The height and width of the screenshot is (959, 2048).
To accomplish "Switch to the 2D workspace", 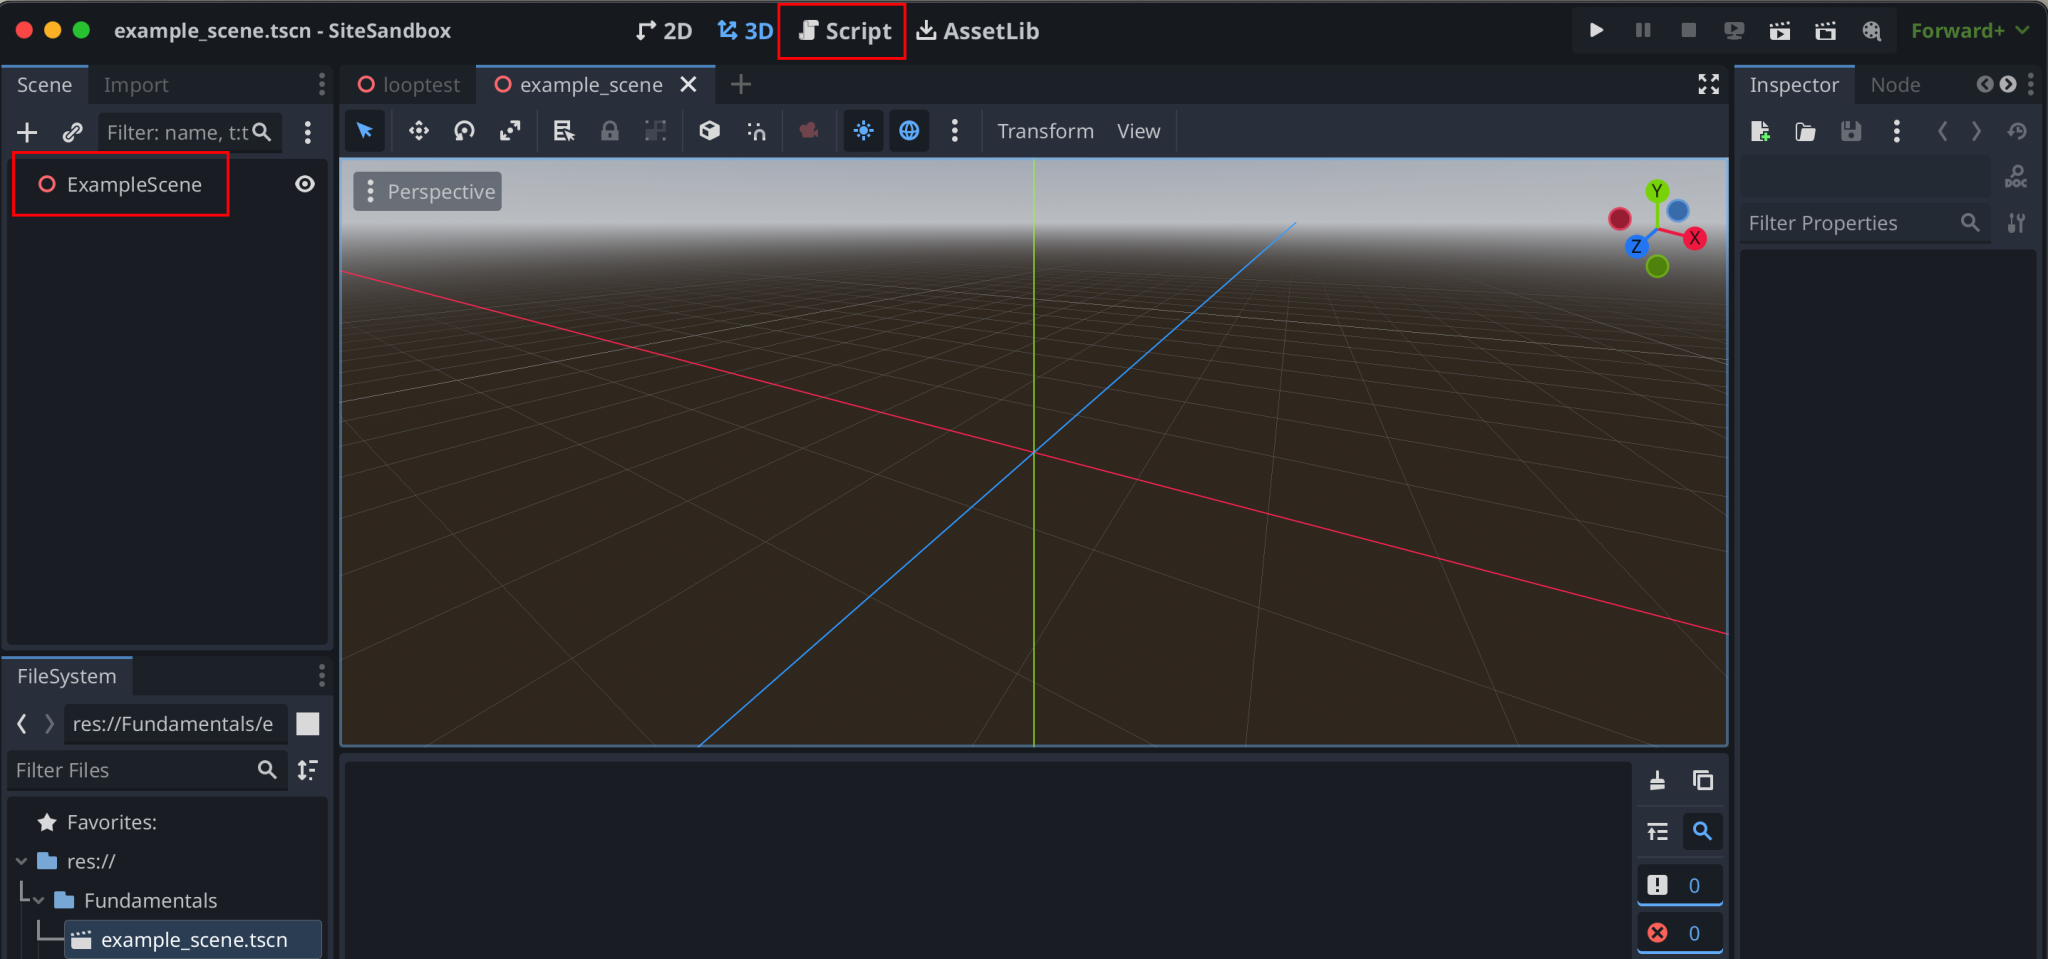I will click(x=662, y=30).
